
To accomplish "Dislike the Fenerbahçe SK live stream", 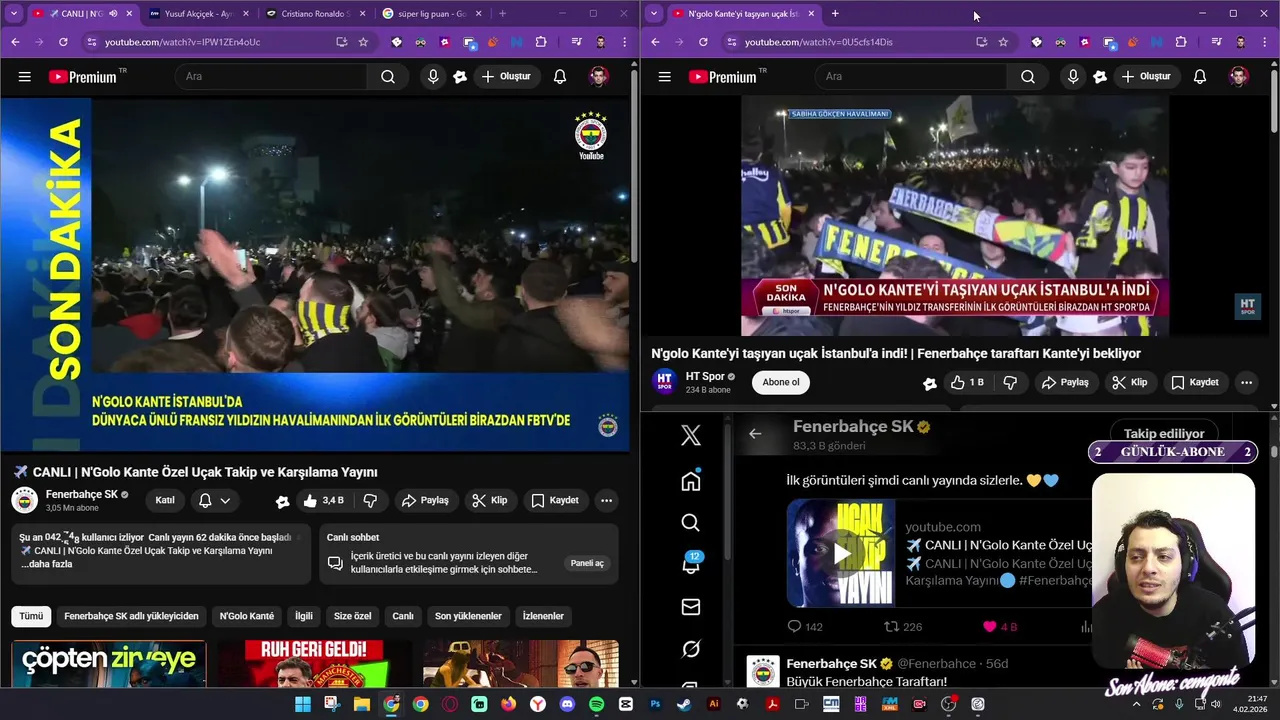I will tap(370, 500).
